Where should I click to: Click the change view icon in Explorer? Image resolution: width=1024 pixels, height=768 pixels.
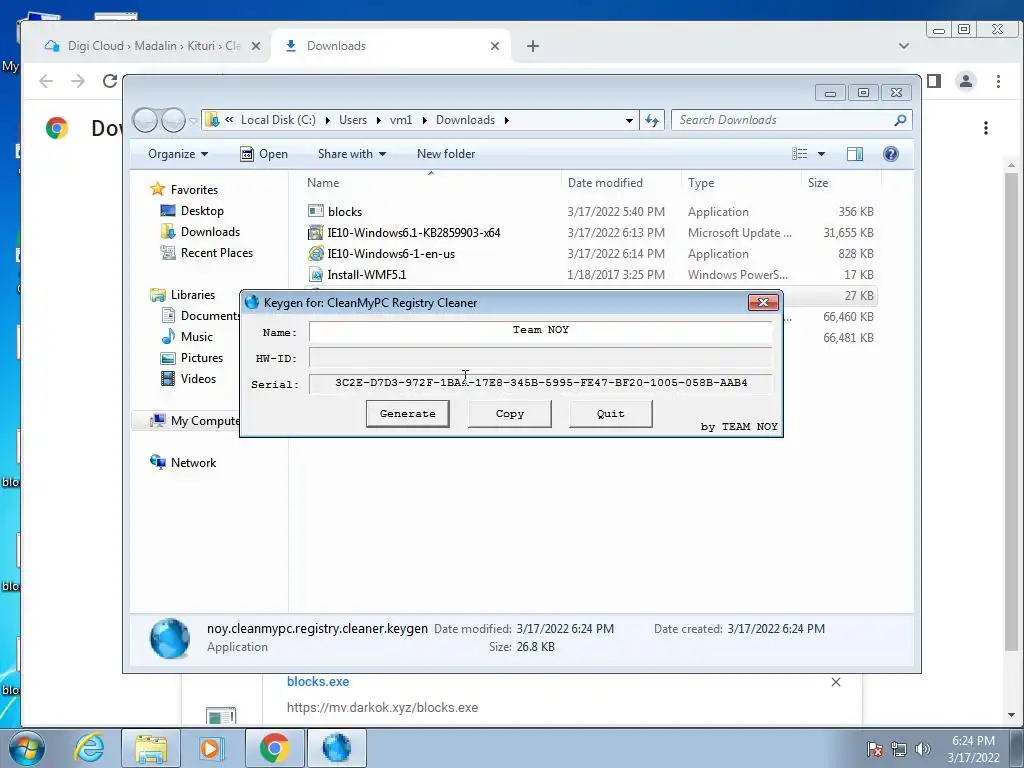[799, 154]
